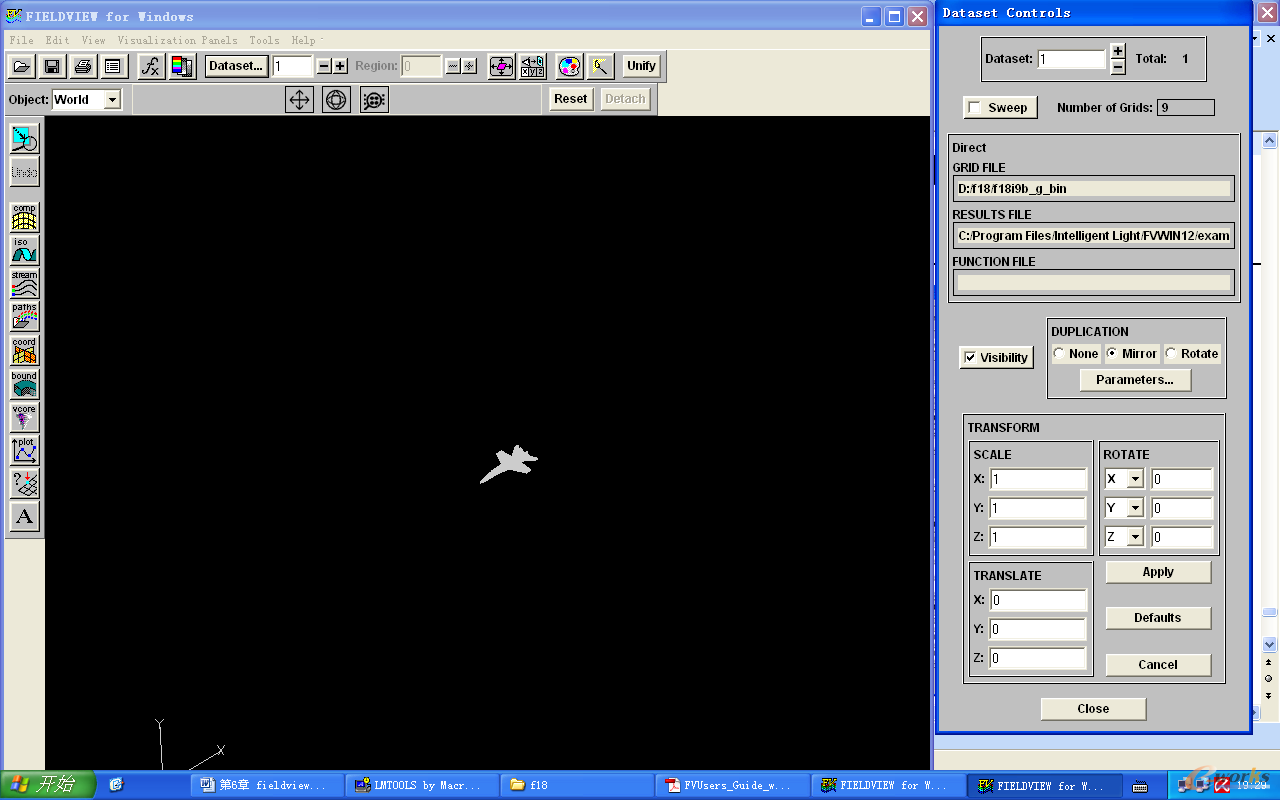Open the Edit menu
Viewport: 1280px width, 800px height.
coord(57,40)
